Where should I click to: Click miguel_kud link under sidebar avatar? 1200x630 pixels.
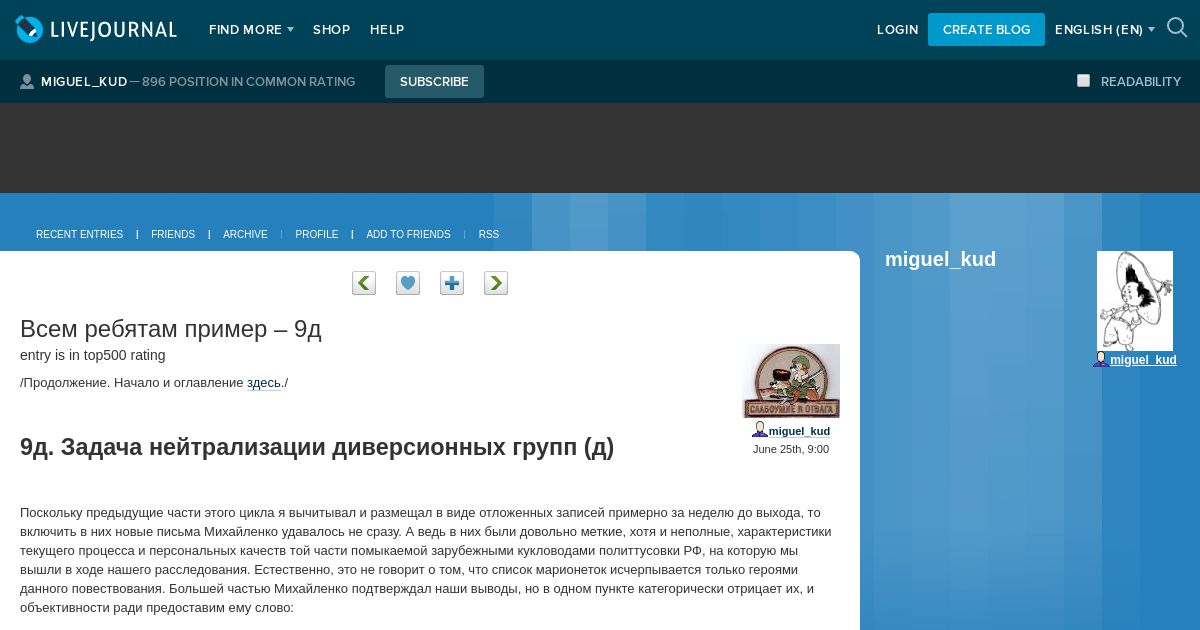(1143, 360)
